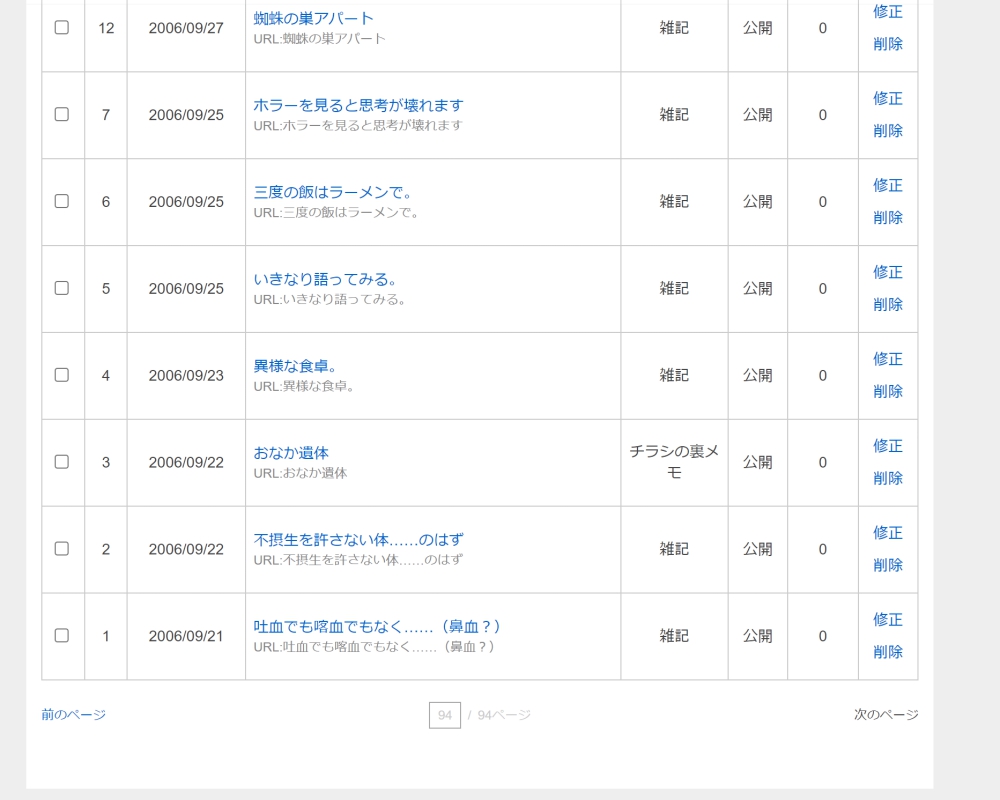
Task: Tick the checkbox for entry 2
Action: coord(62,548)
